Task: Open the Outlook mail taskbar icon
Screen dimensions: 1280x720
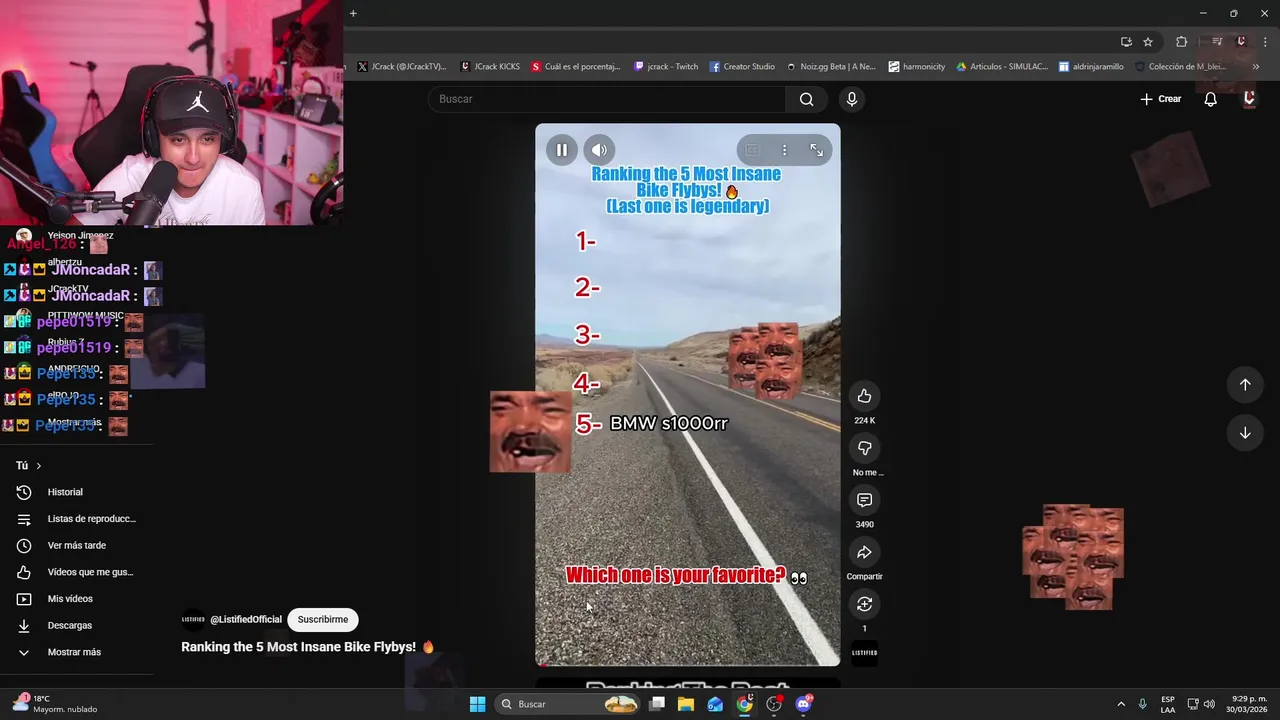Action: click(x=715, y=704)
